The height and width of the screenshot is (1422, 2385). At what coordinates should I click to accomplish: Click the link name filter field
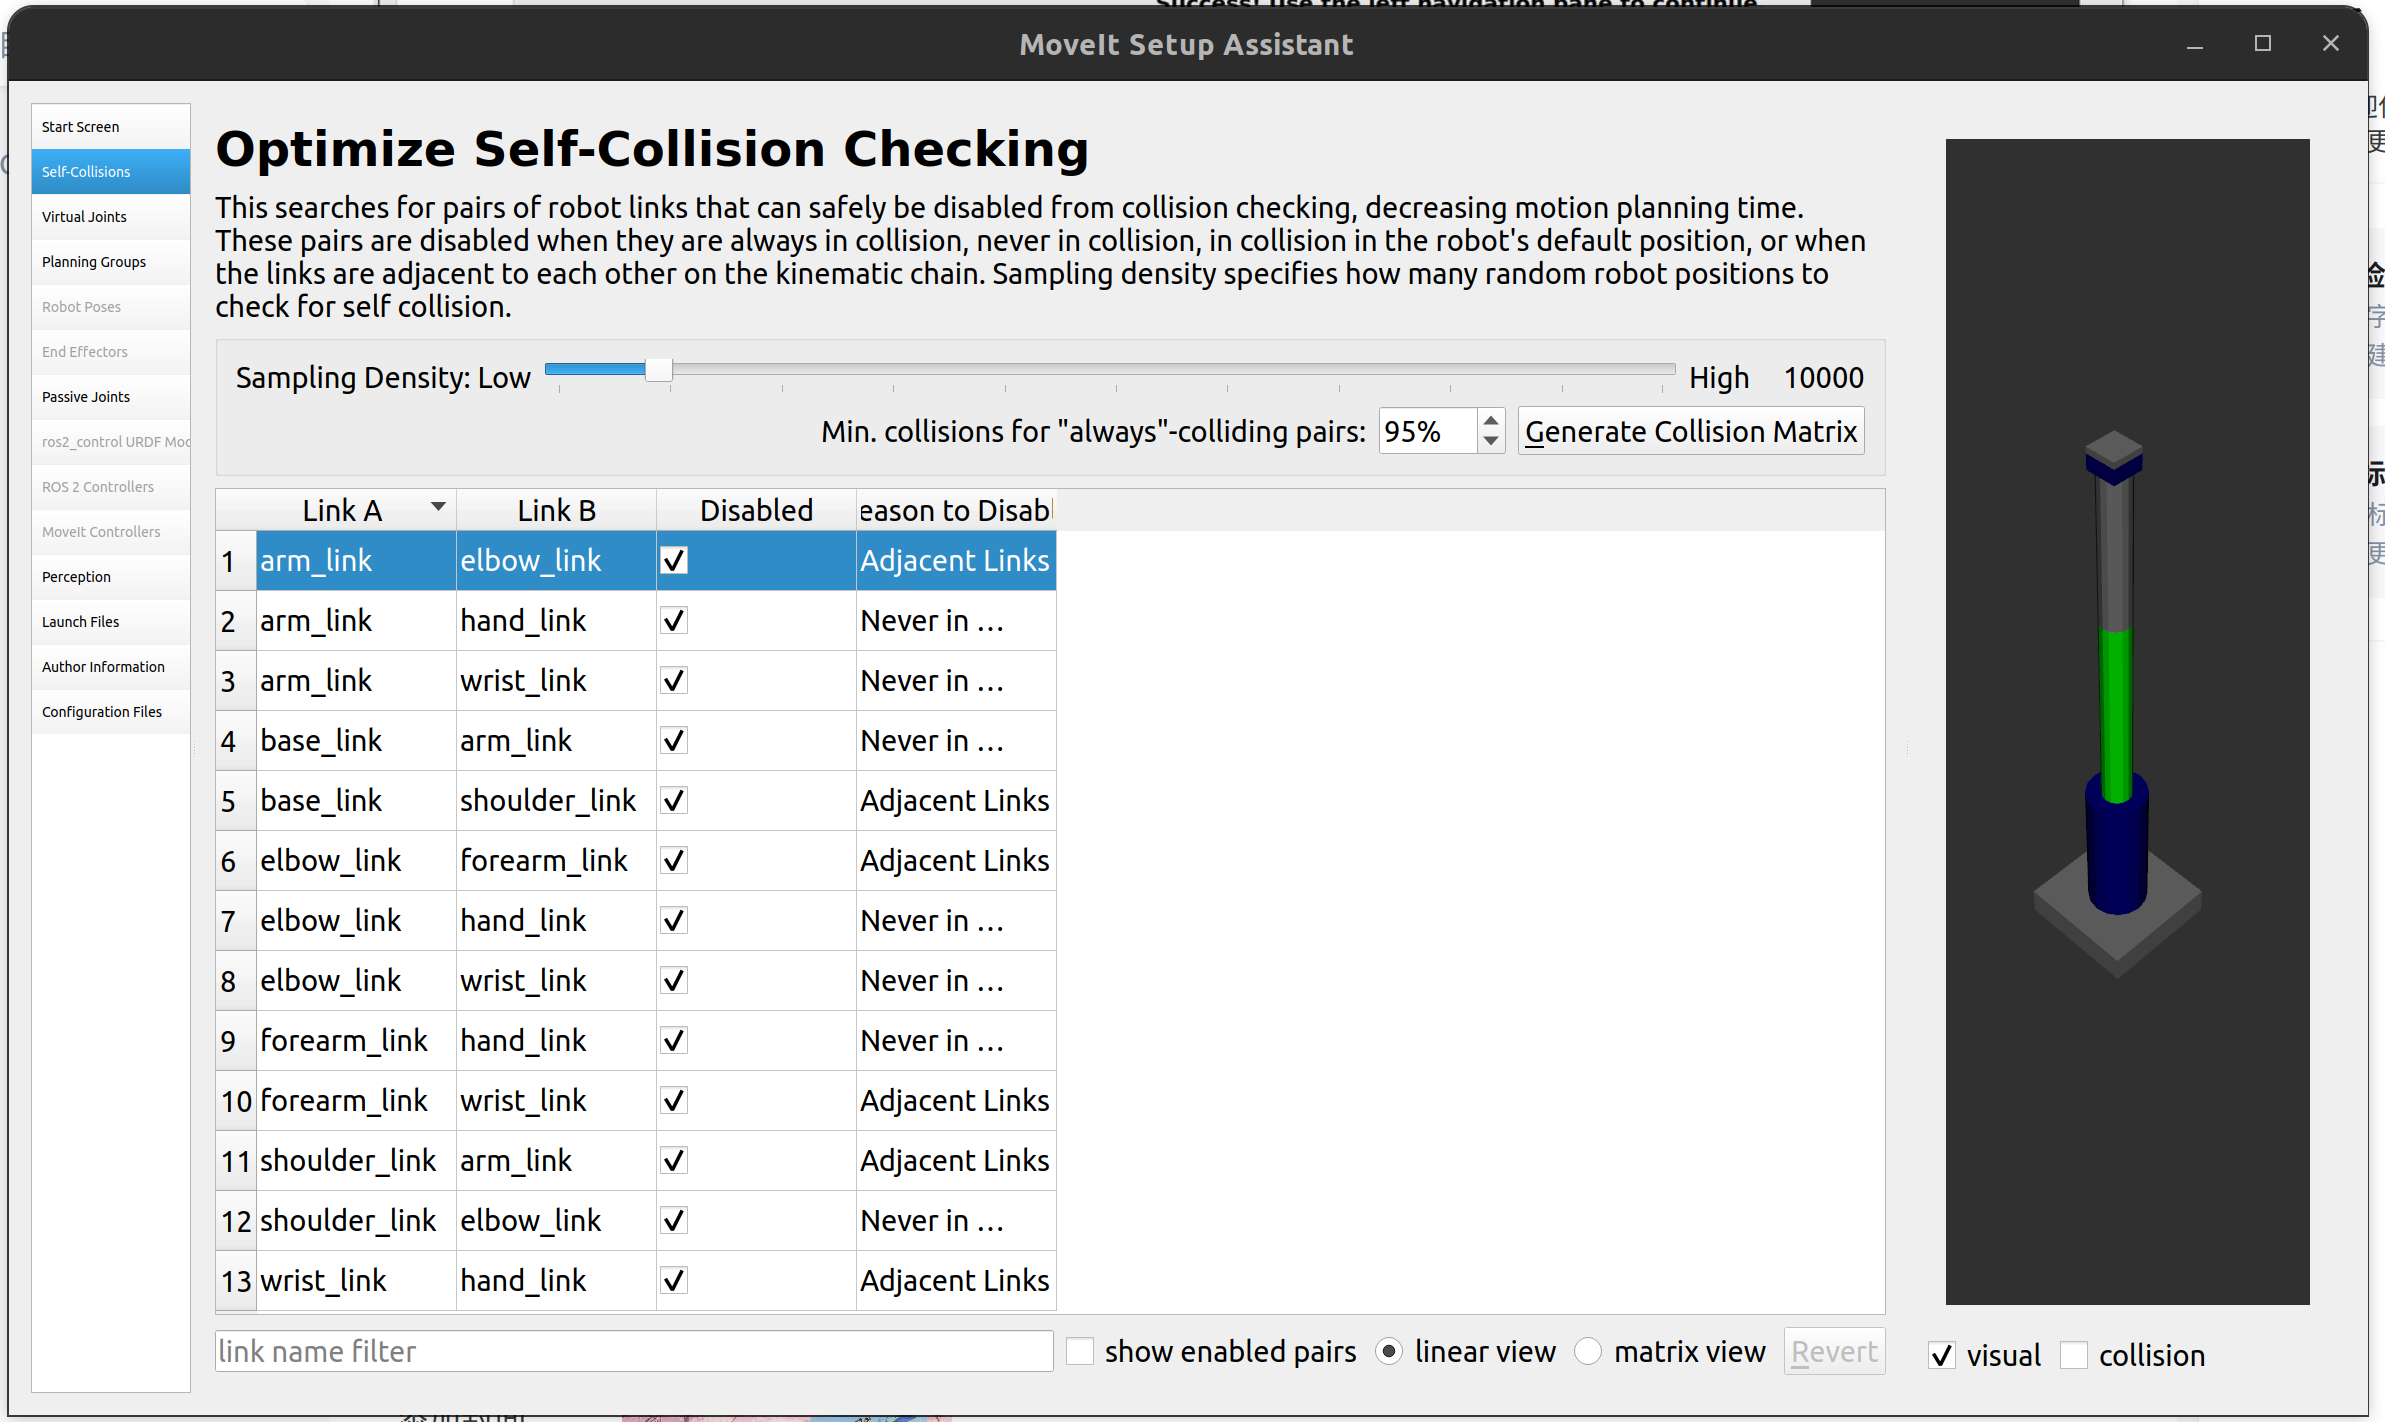coord(634,1352)
